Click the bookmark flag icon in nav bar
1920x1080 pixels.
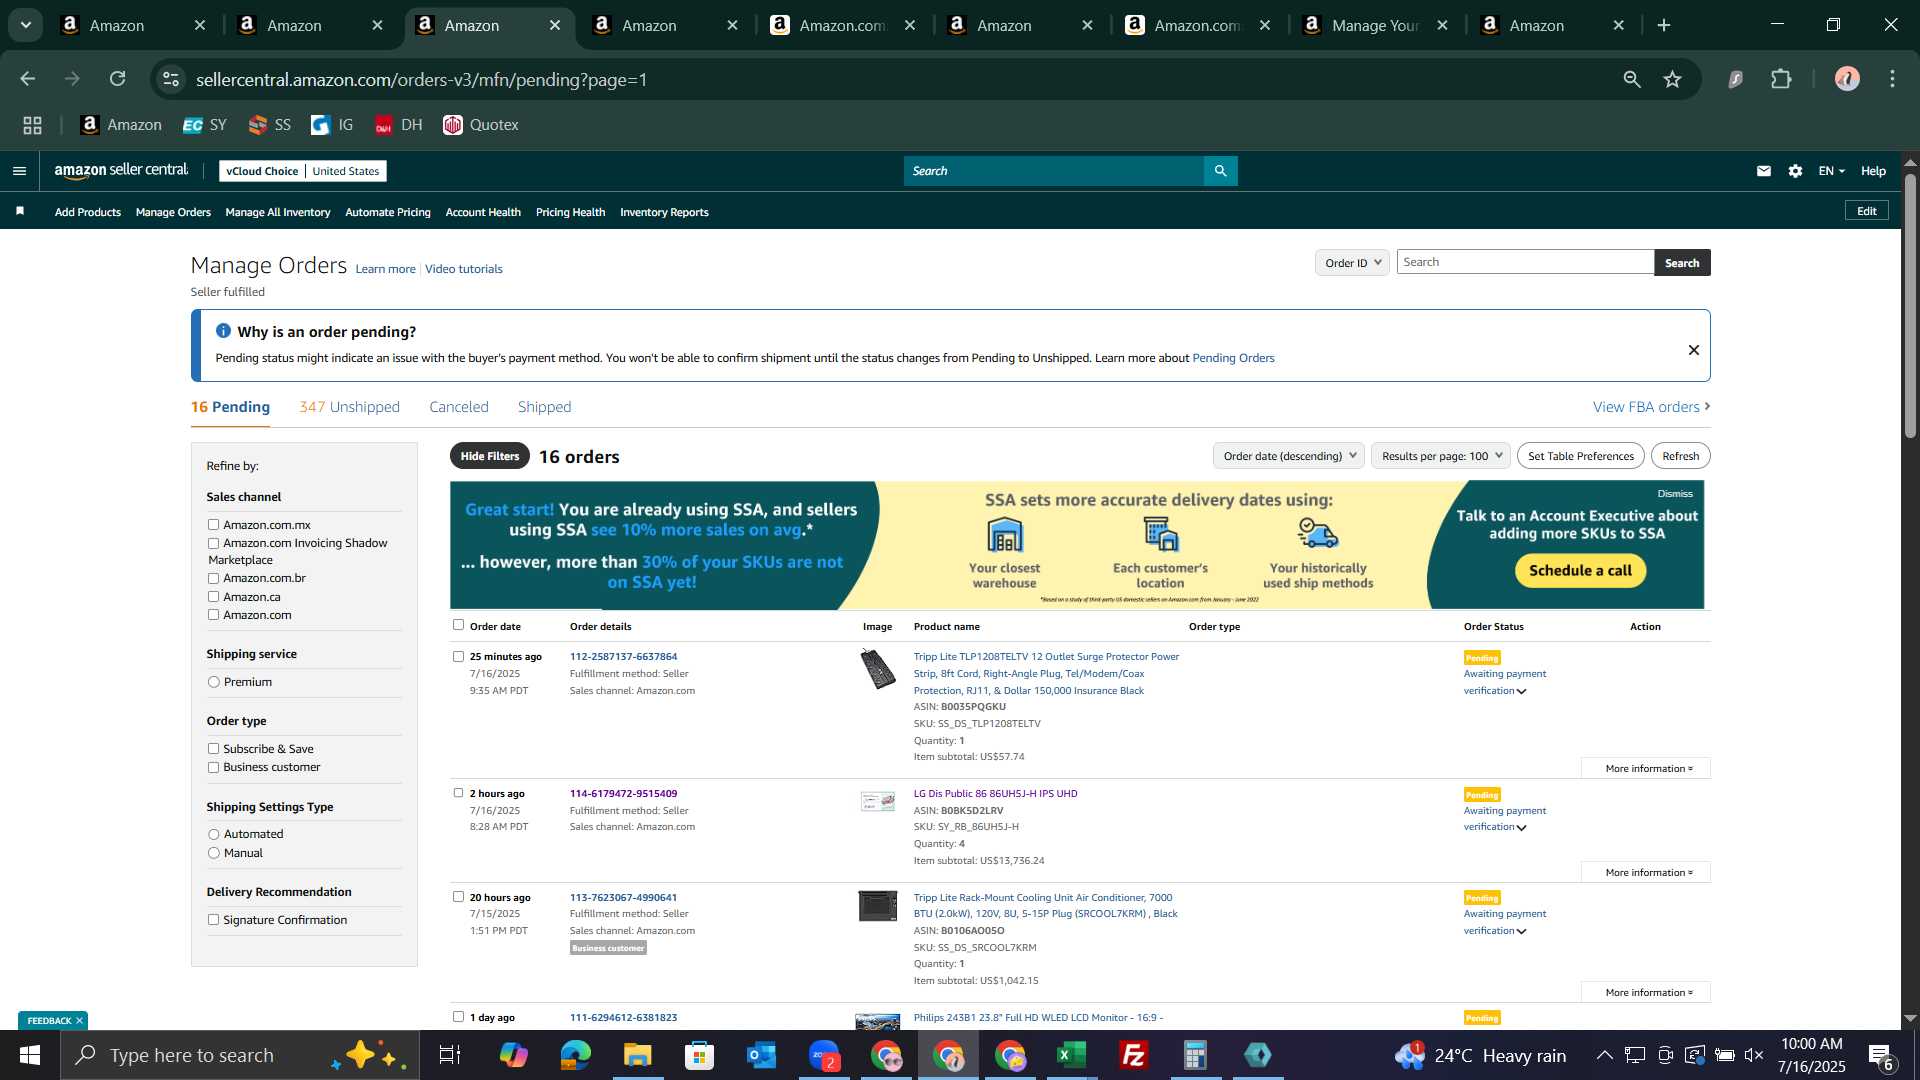[x=20, y=211]
